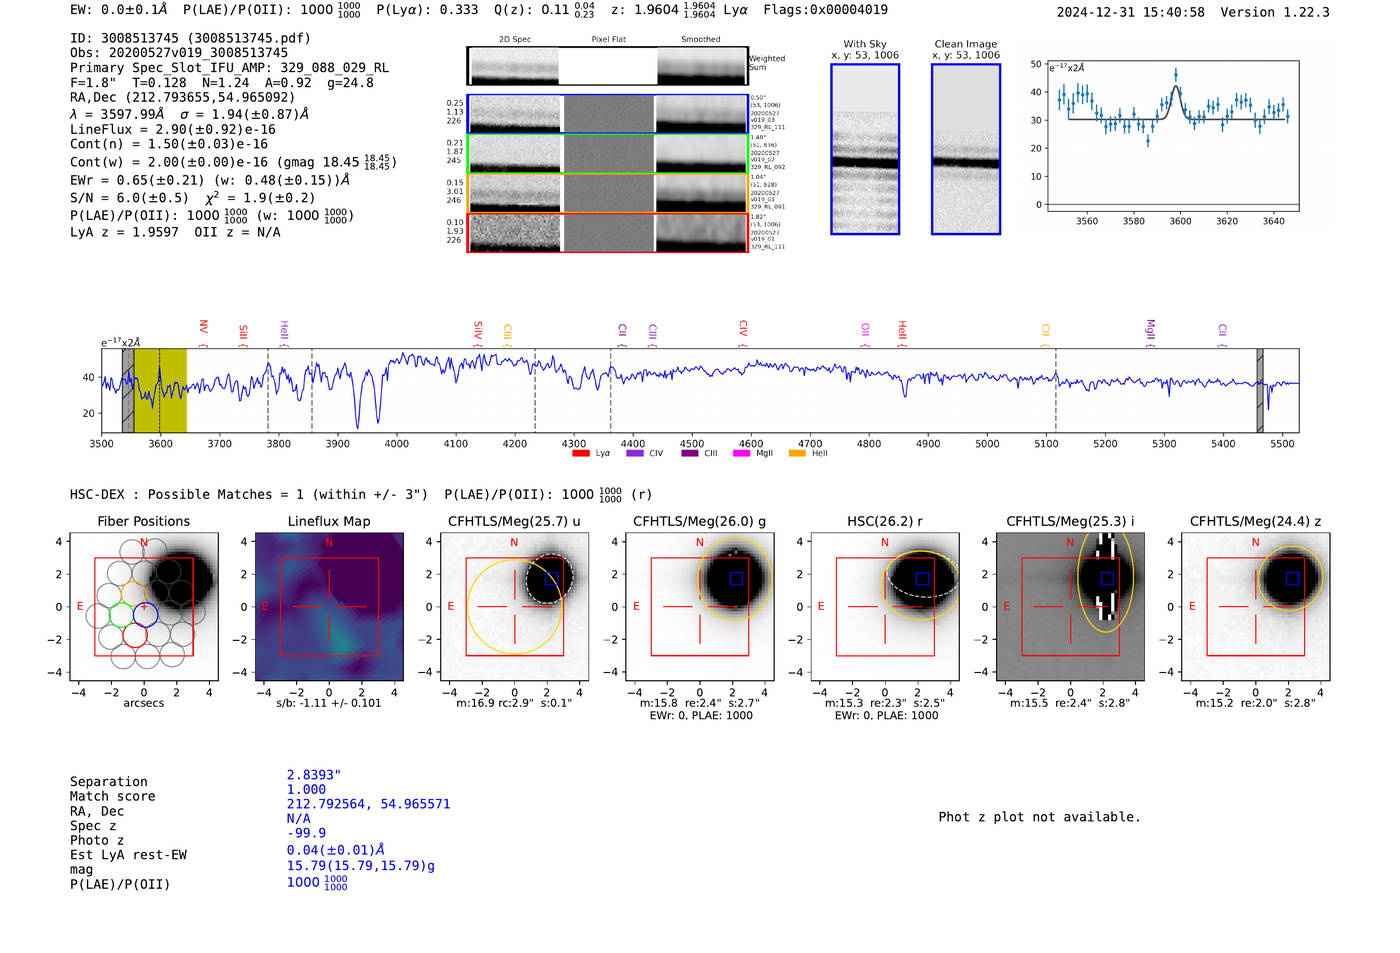Click the S/N = 6.0(±0.5) line
This screenshot has height=953, width=1400.
pos(192,197)
